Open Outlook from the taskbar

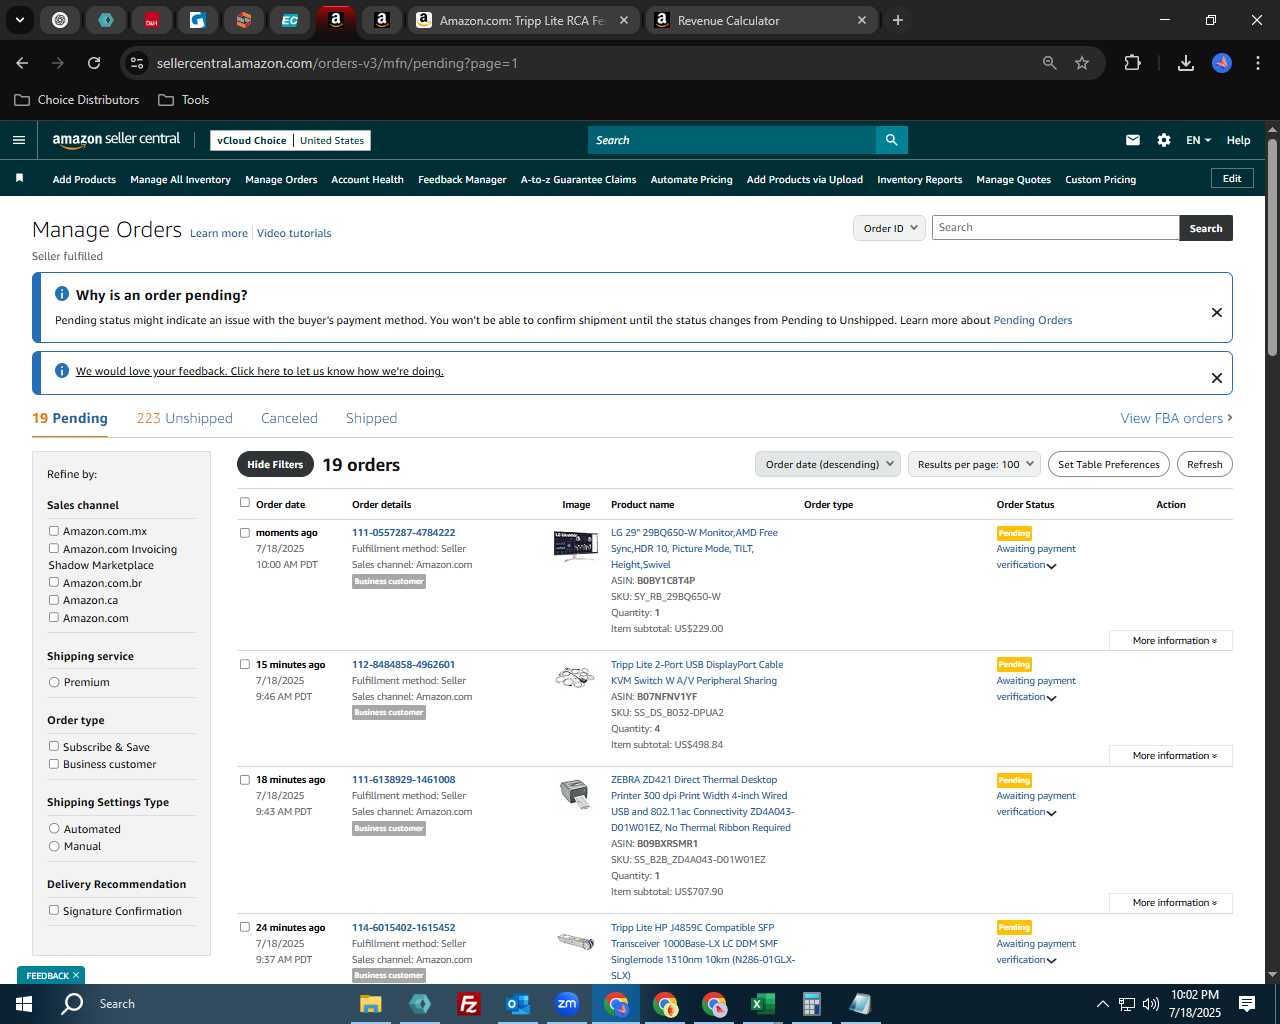point(517,1004)
